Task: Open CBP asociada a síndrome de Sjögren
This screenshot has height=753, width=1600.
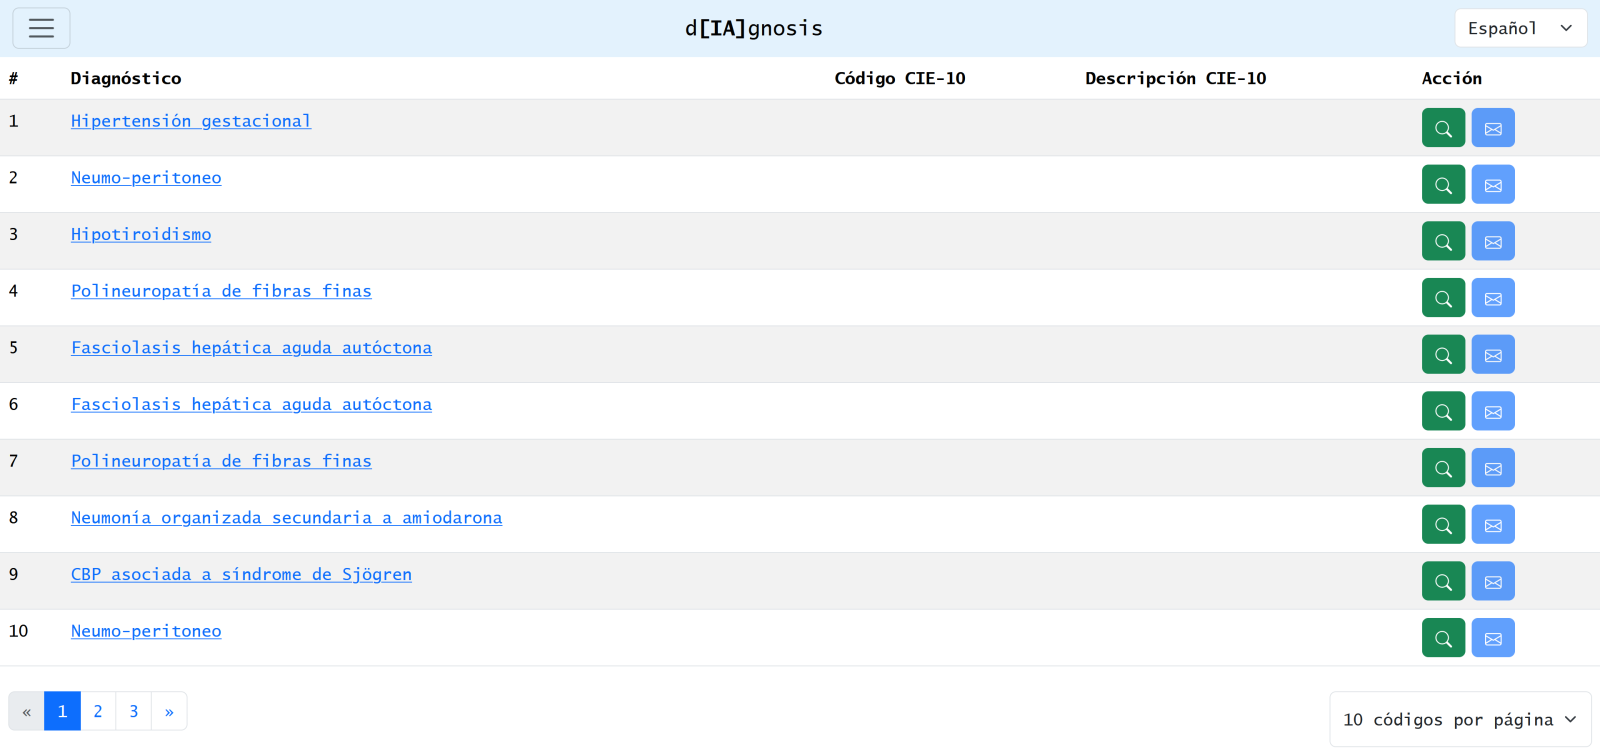Action: click(x=241, y=575)
